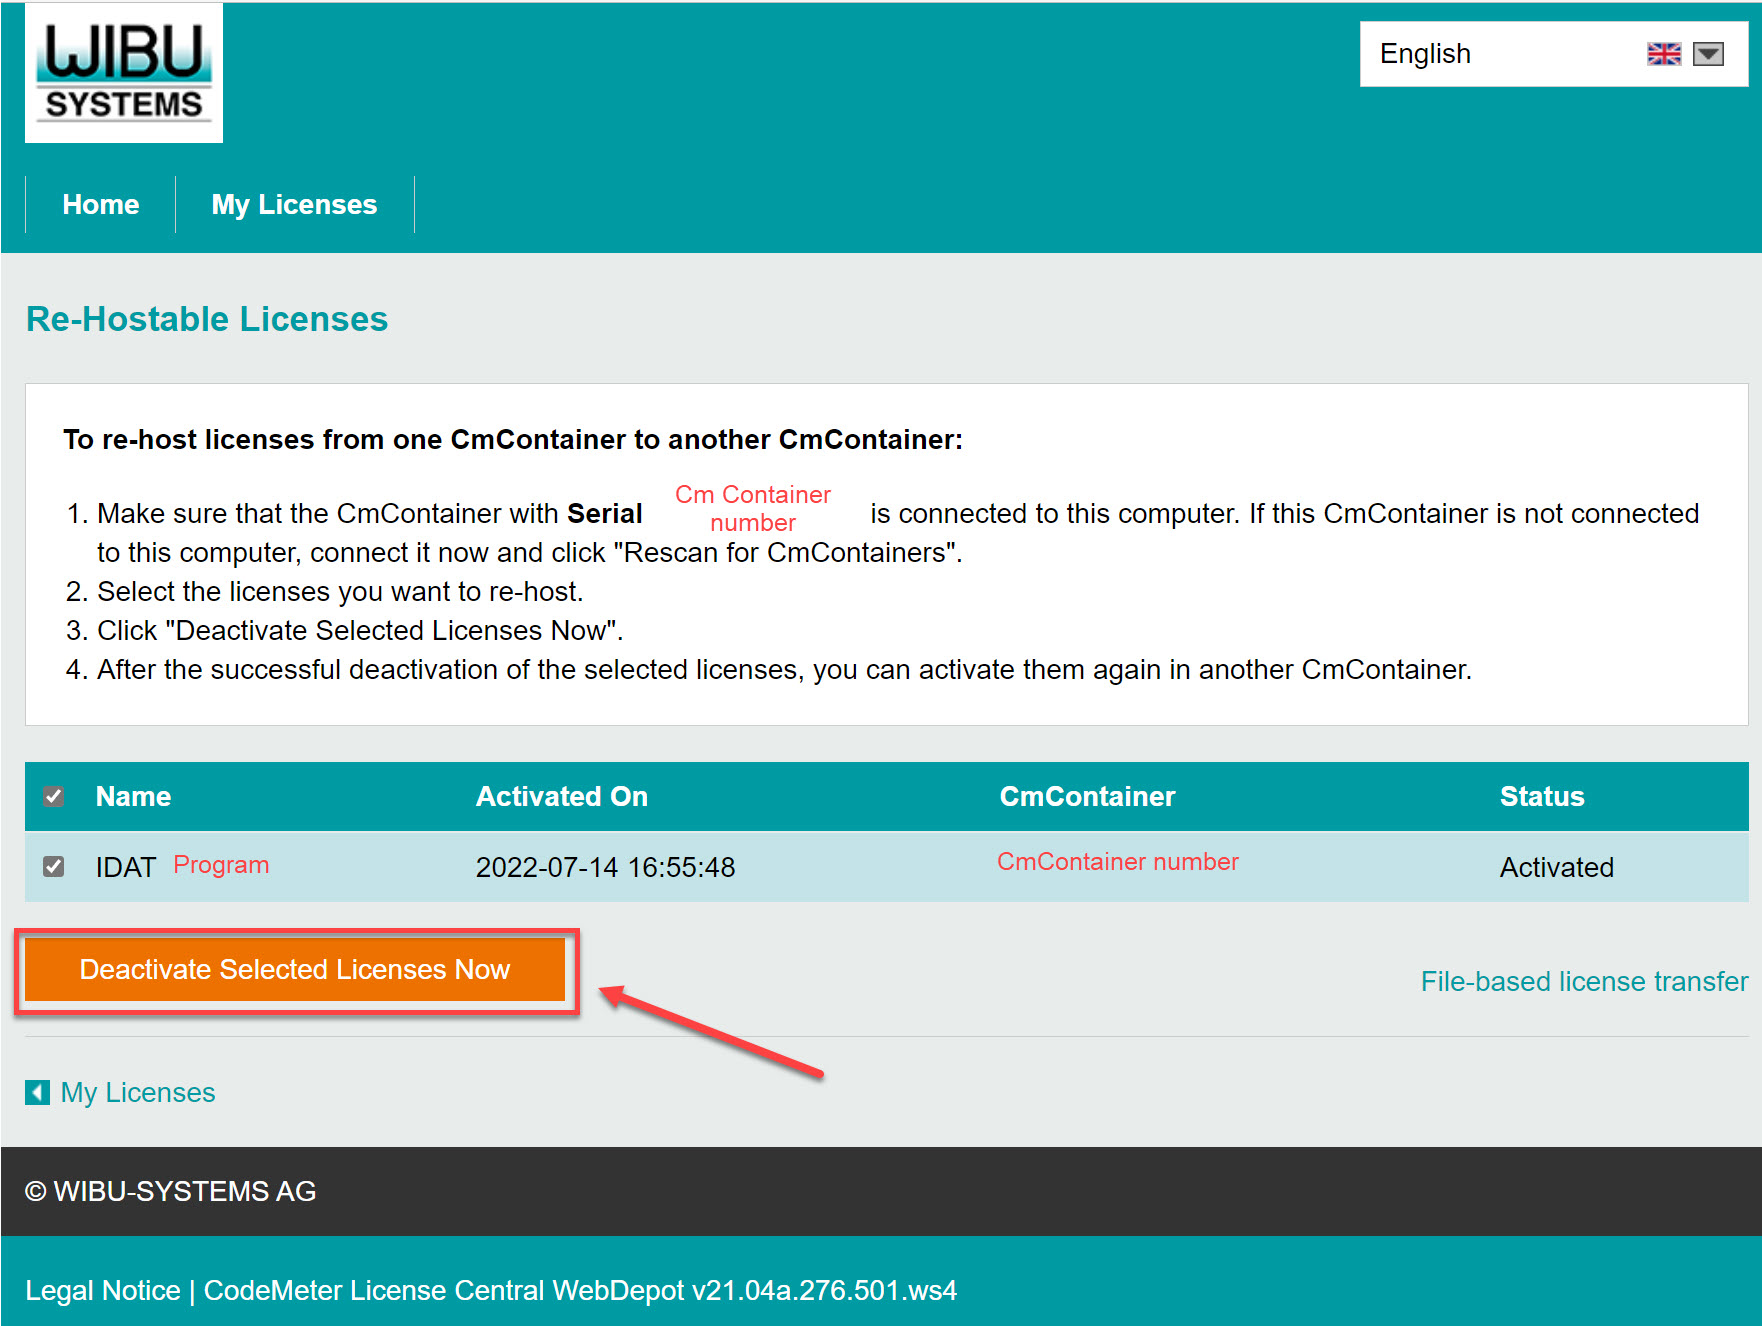
Task: Click the Name column header
Action: (x=133, y=796)
